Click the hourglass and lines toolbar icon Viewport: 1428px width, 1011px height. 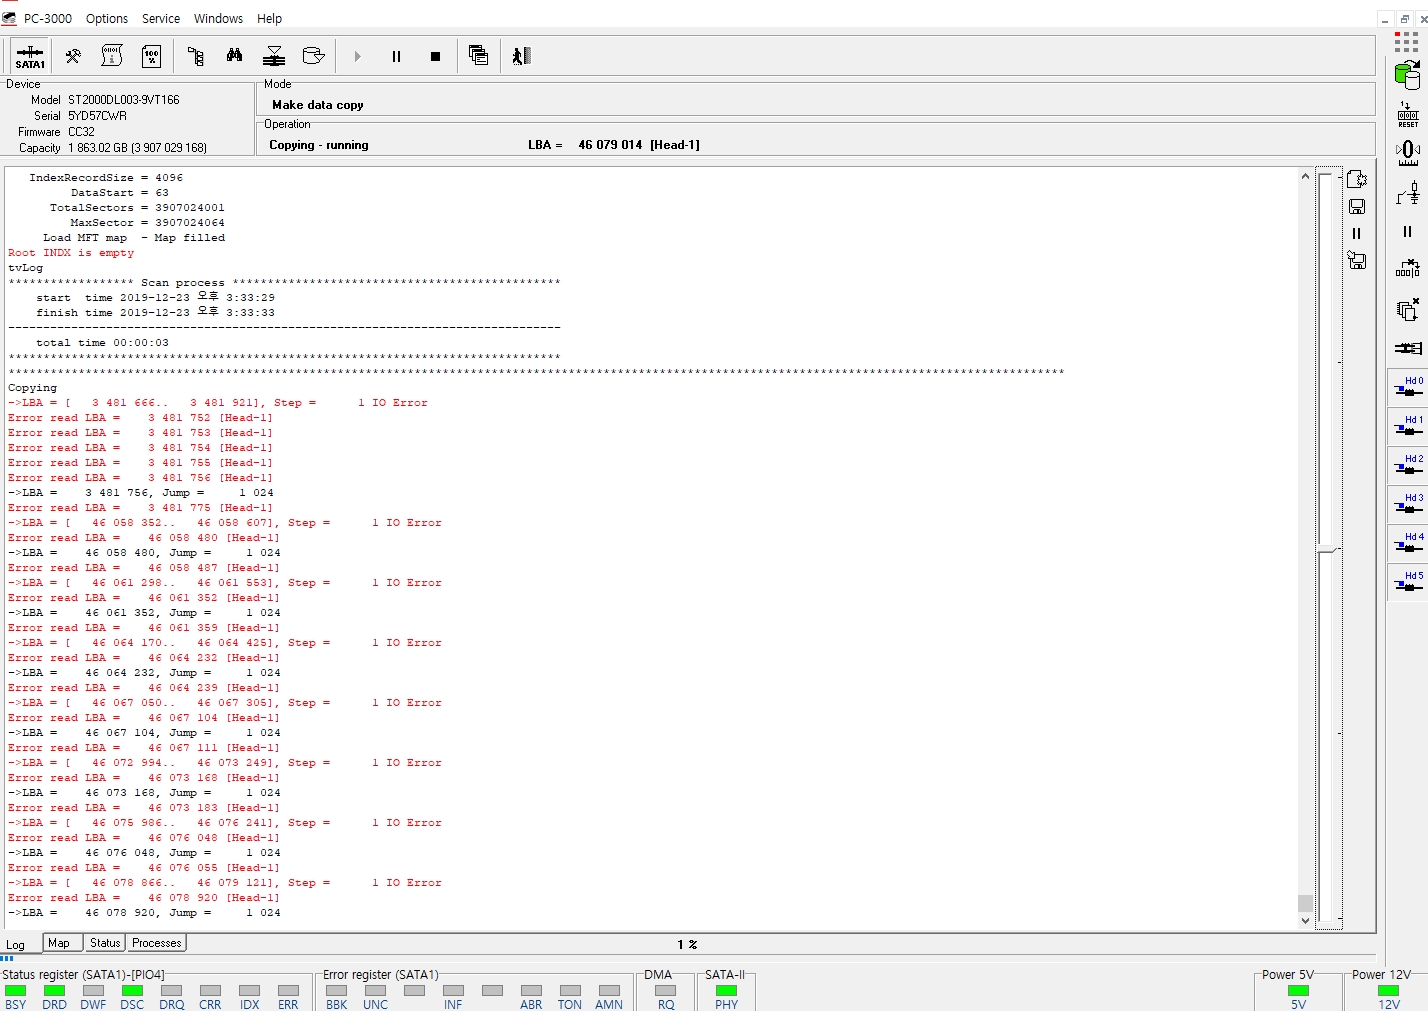pos(274,56)
